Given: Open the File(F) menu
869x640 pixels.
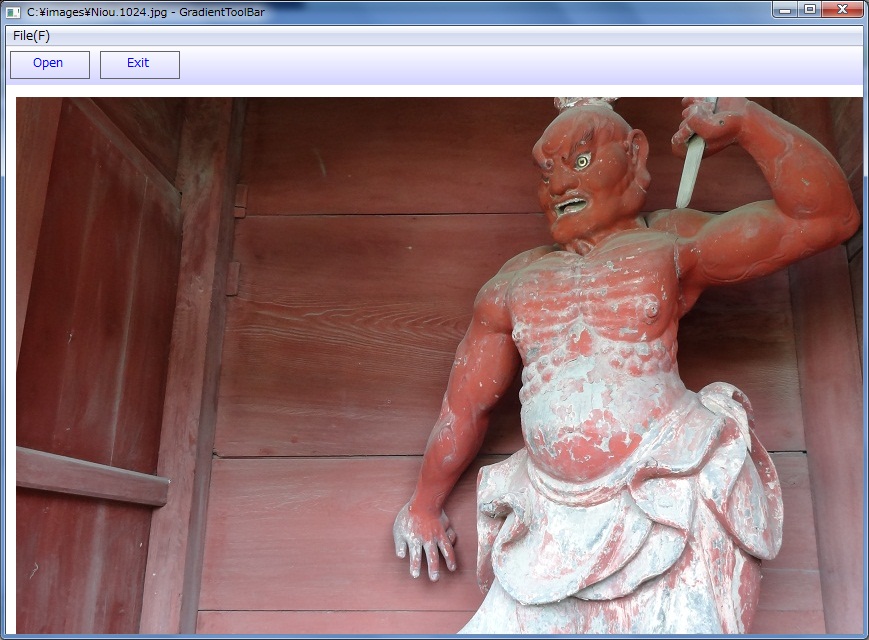Looking at the screenshot, I should pyautogui.click(x=32, y=36).
